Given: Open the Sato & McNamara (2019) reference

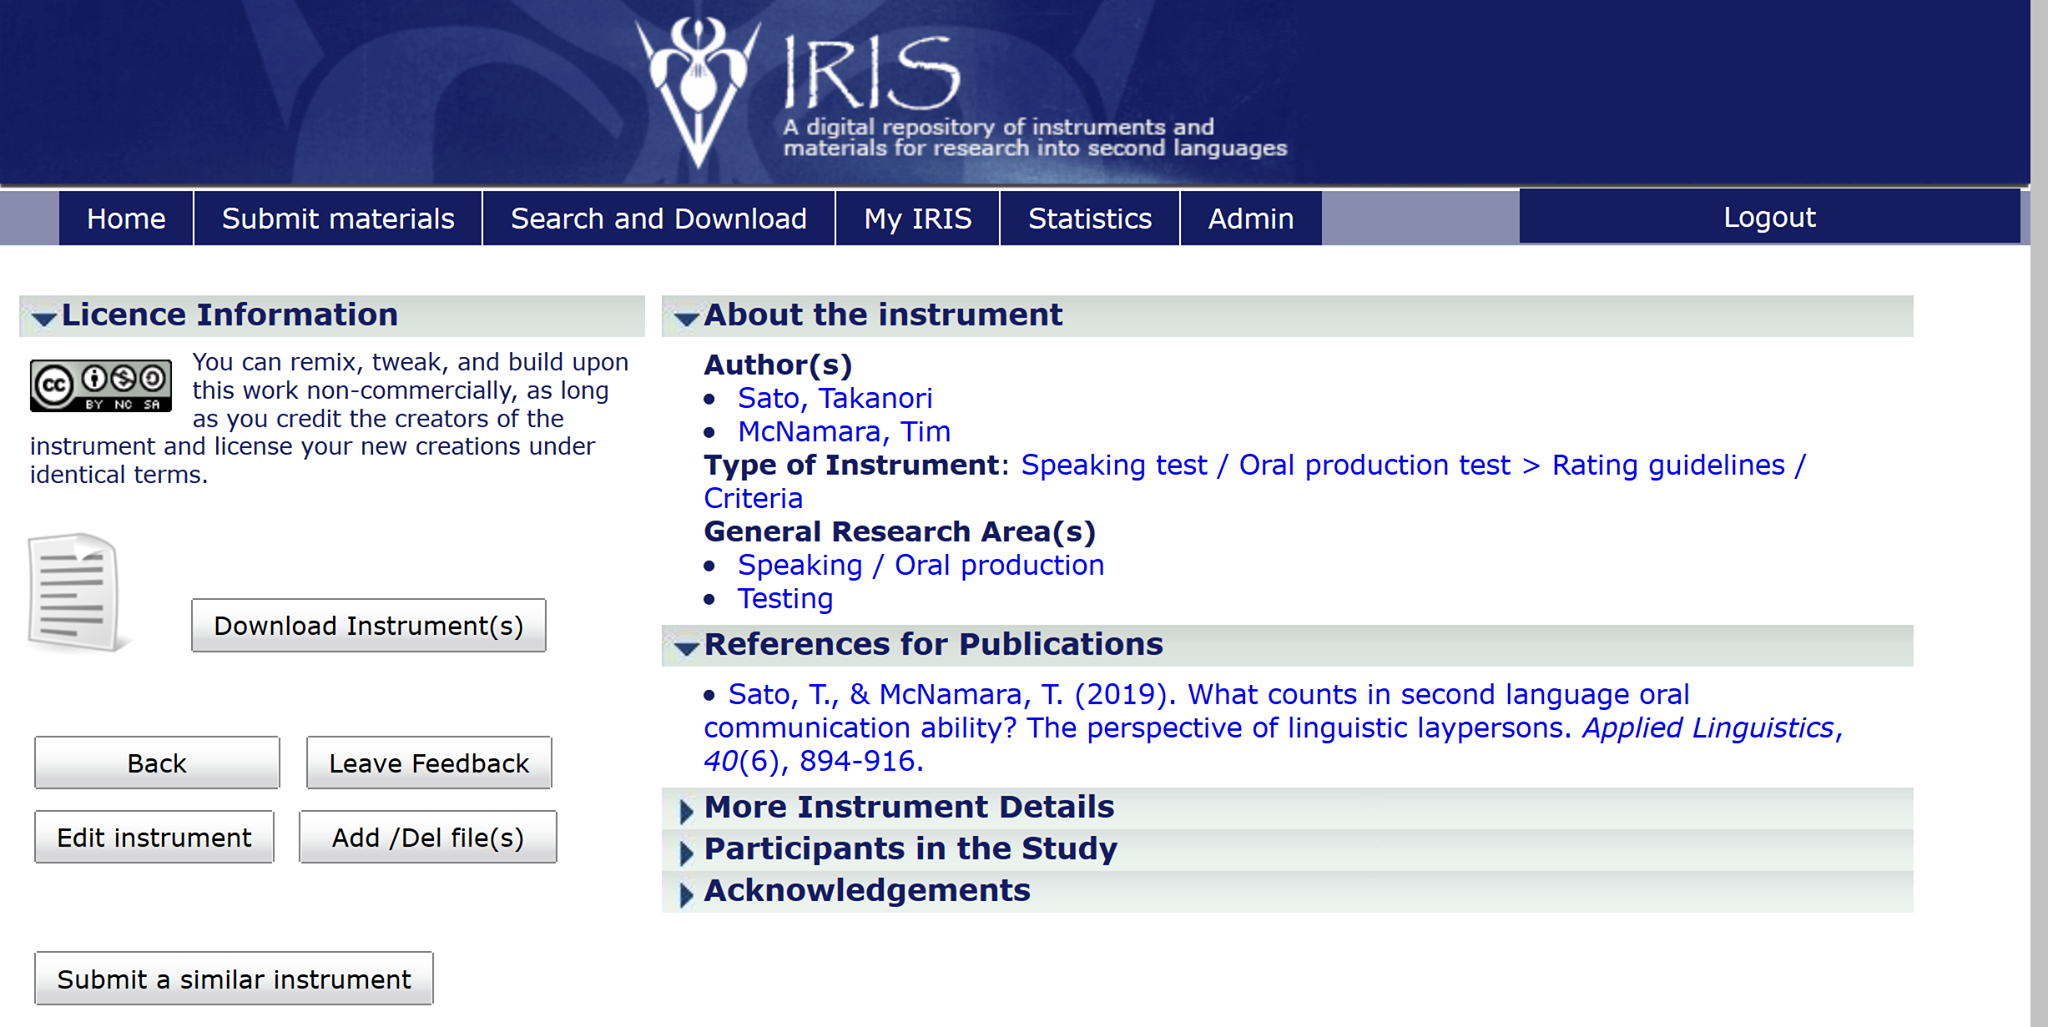Looking at the screenshot, I should tap(1272, 728).
